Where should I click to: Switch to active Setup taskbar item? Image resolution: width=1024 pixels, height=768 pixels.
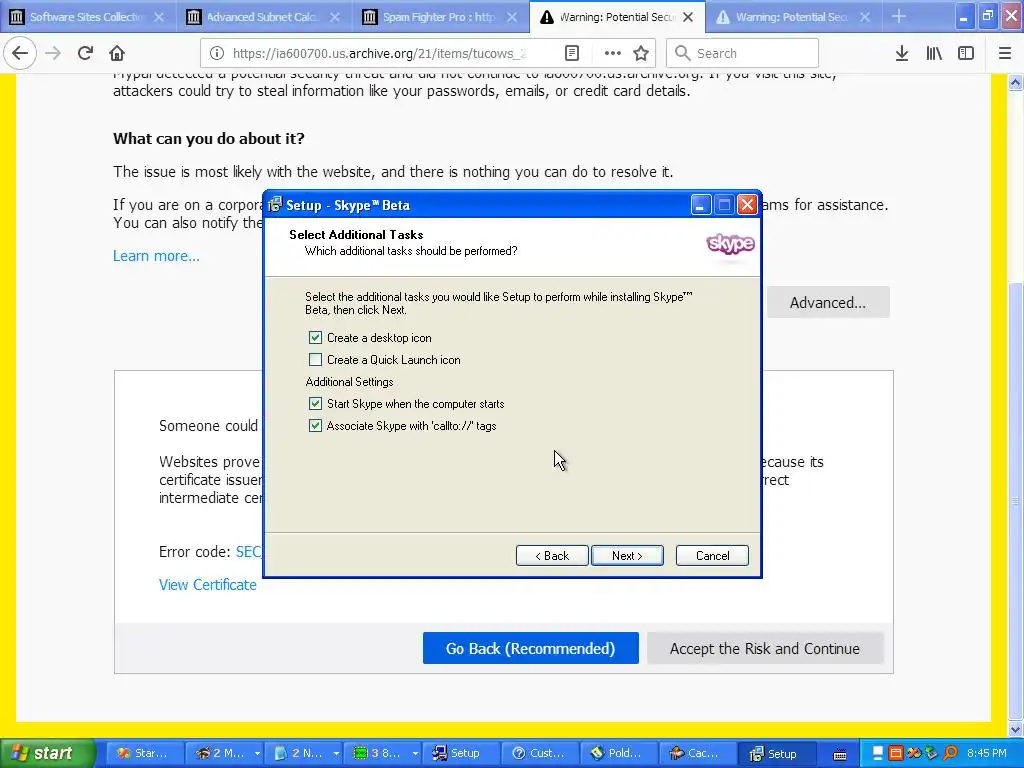tap(776, 753)
